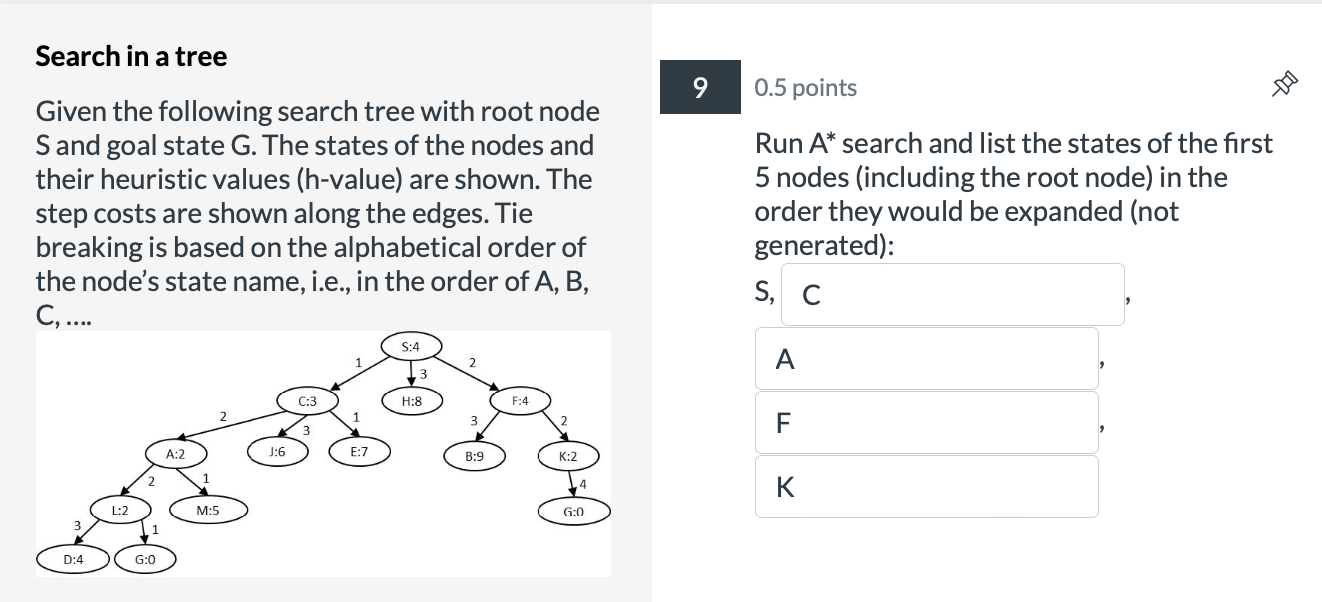
Task: Click the answer field containing F
Action: click(x=926, y=422)
